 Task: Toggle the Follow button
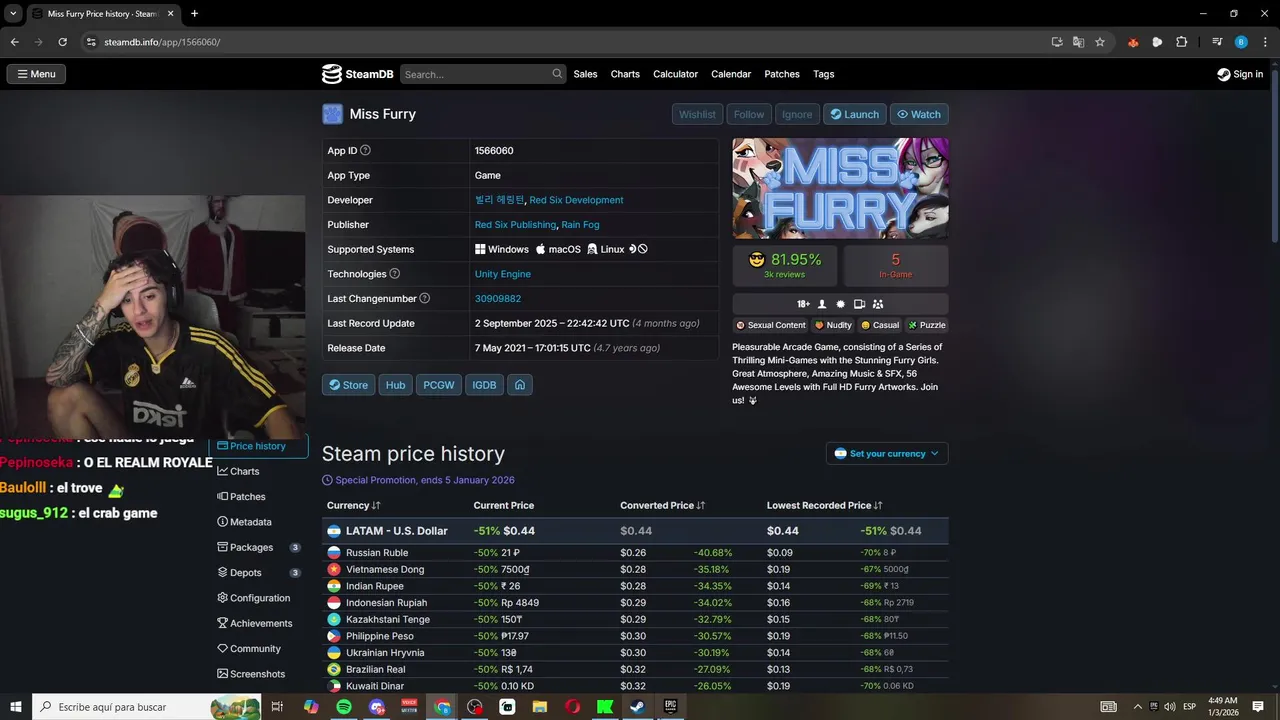click(x=748, y=114)
